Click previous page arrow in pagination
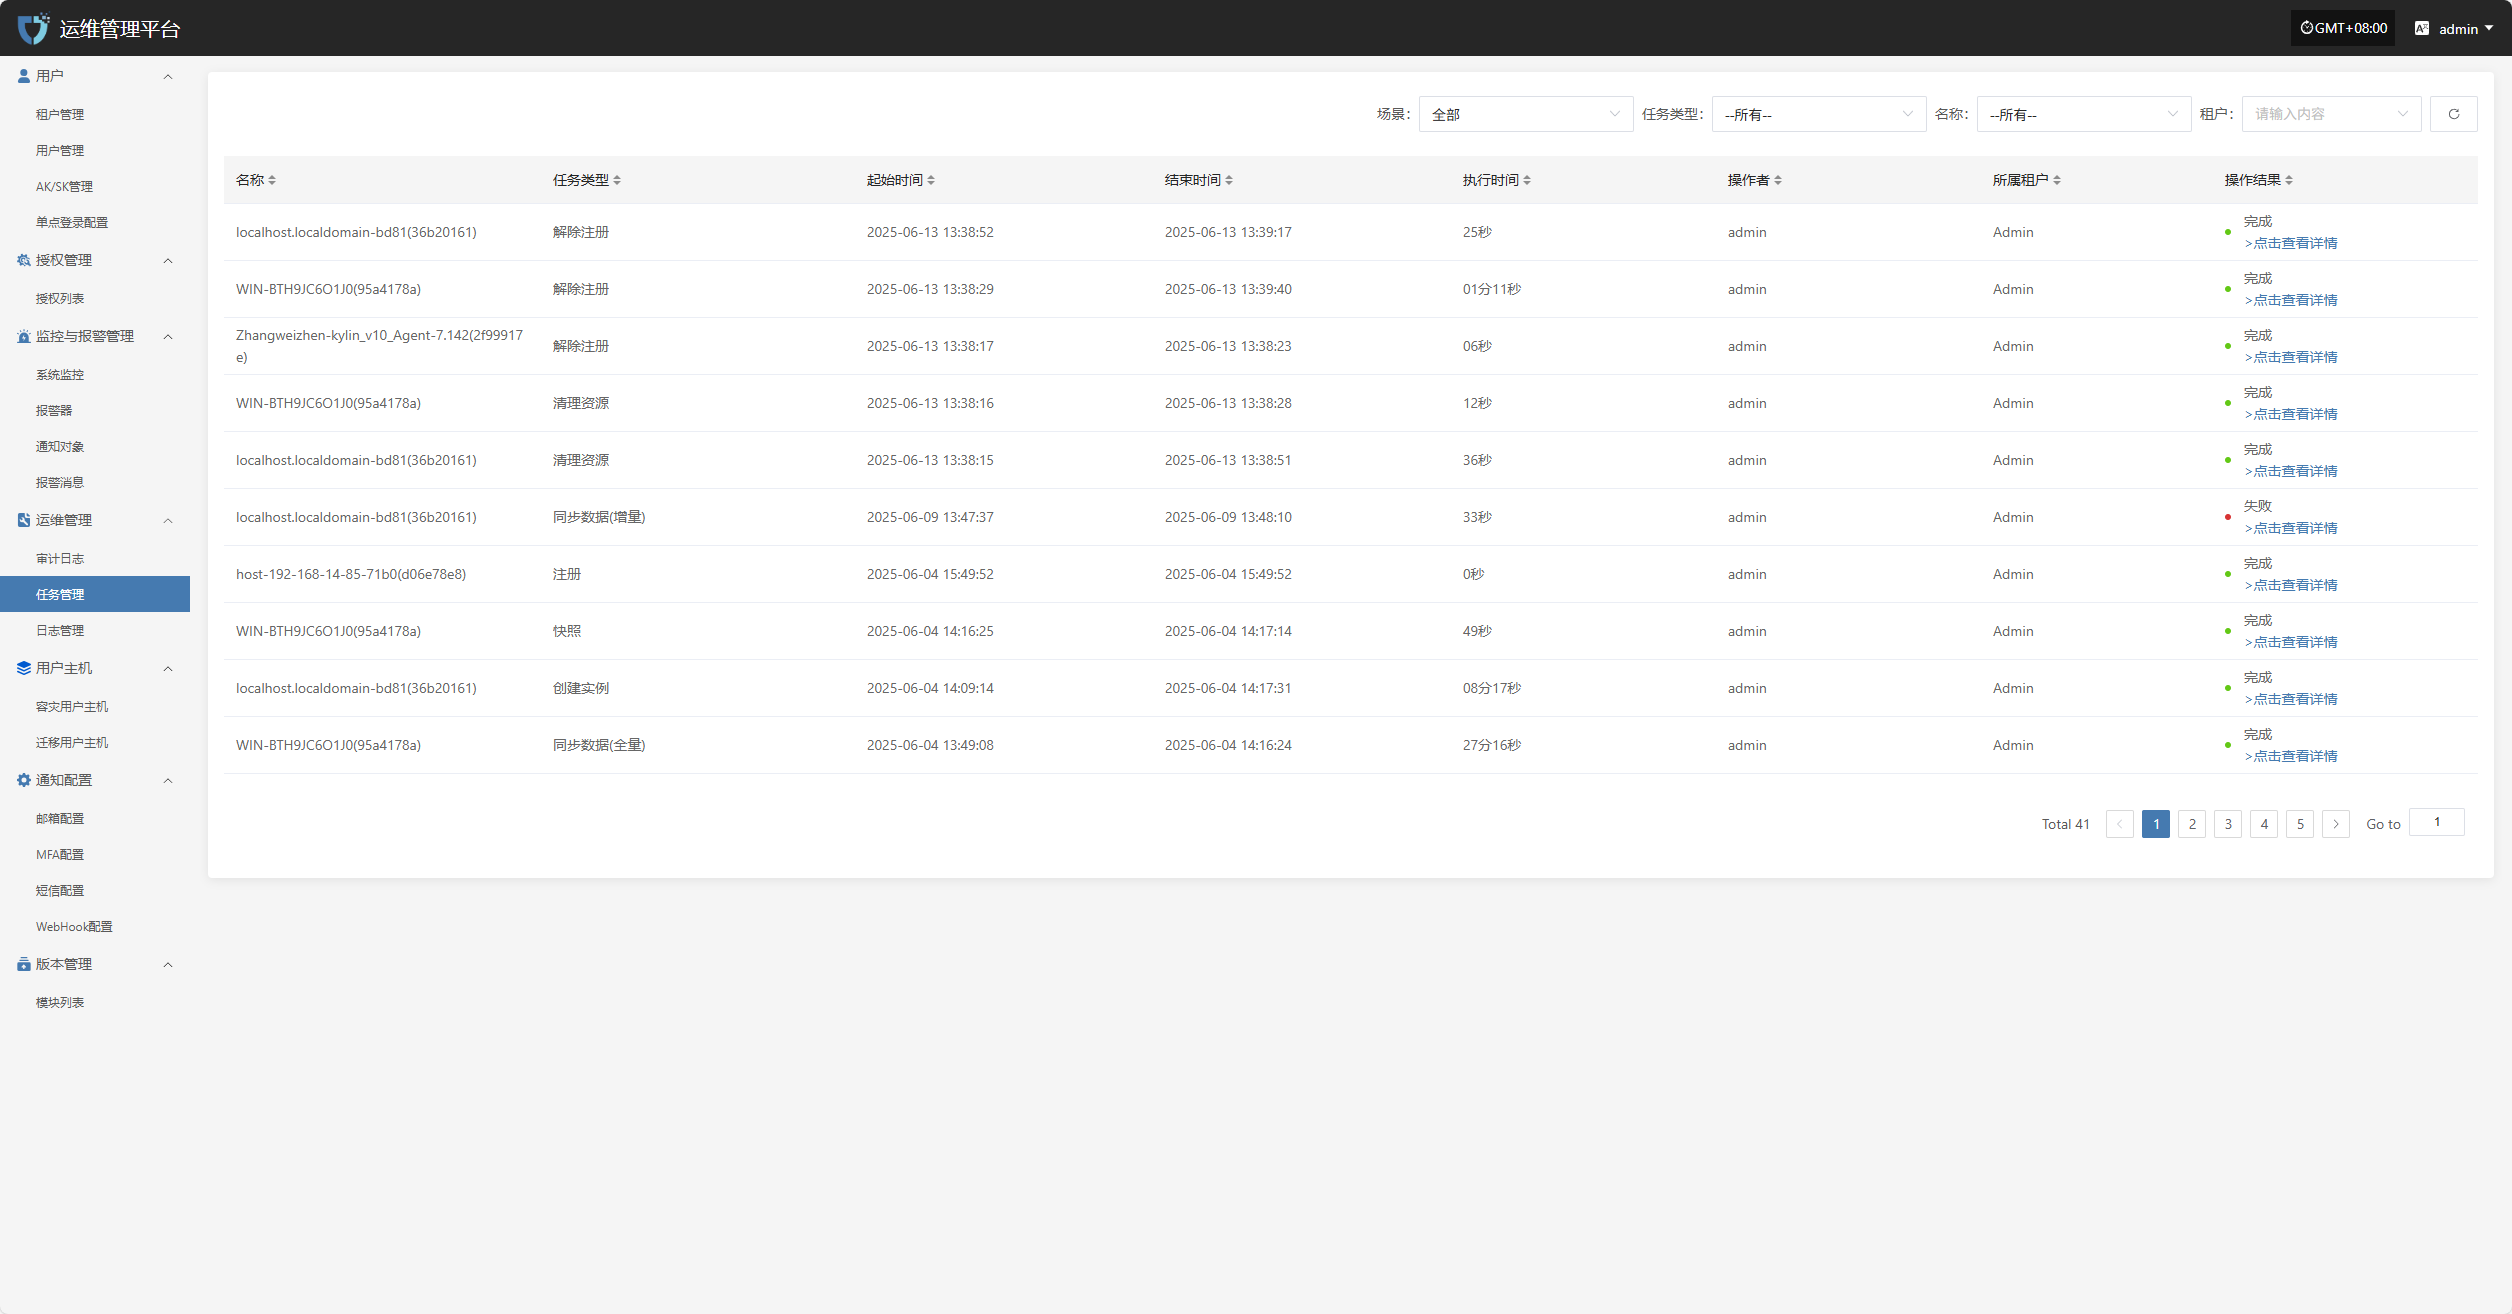 point(2120,824)
